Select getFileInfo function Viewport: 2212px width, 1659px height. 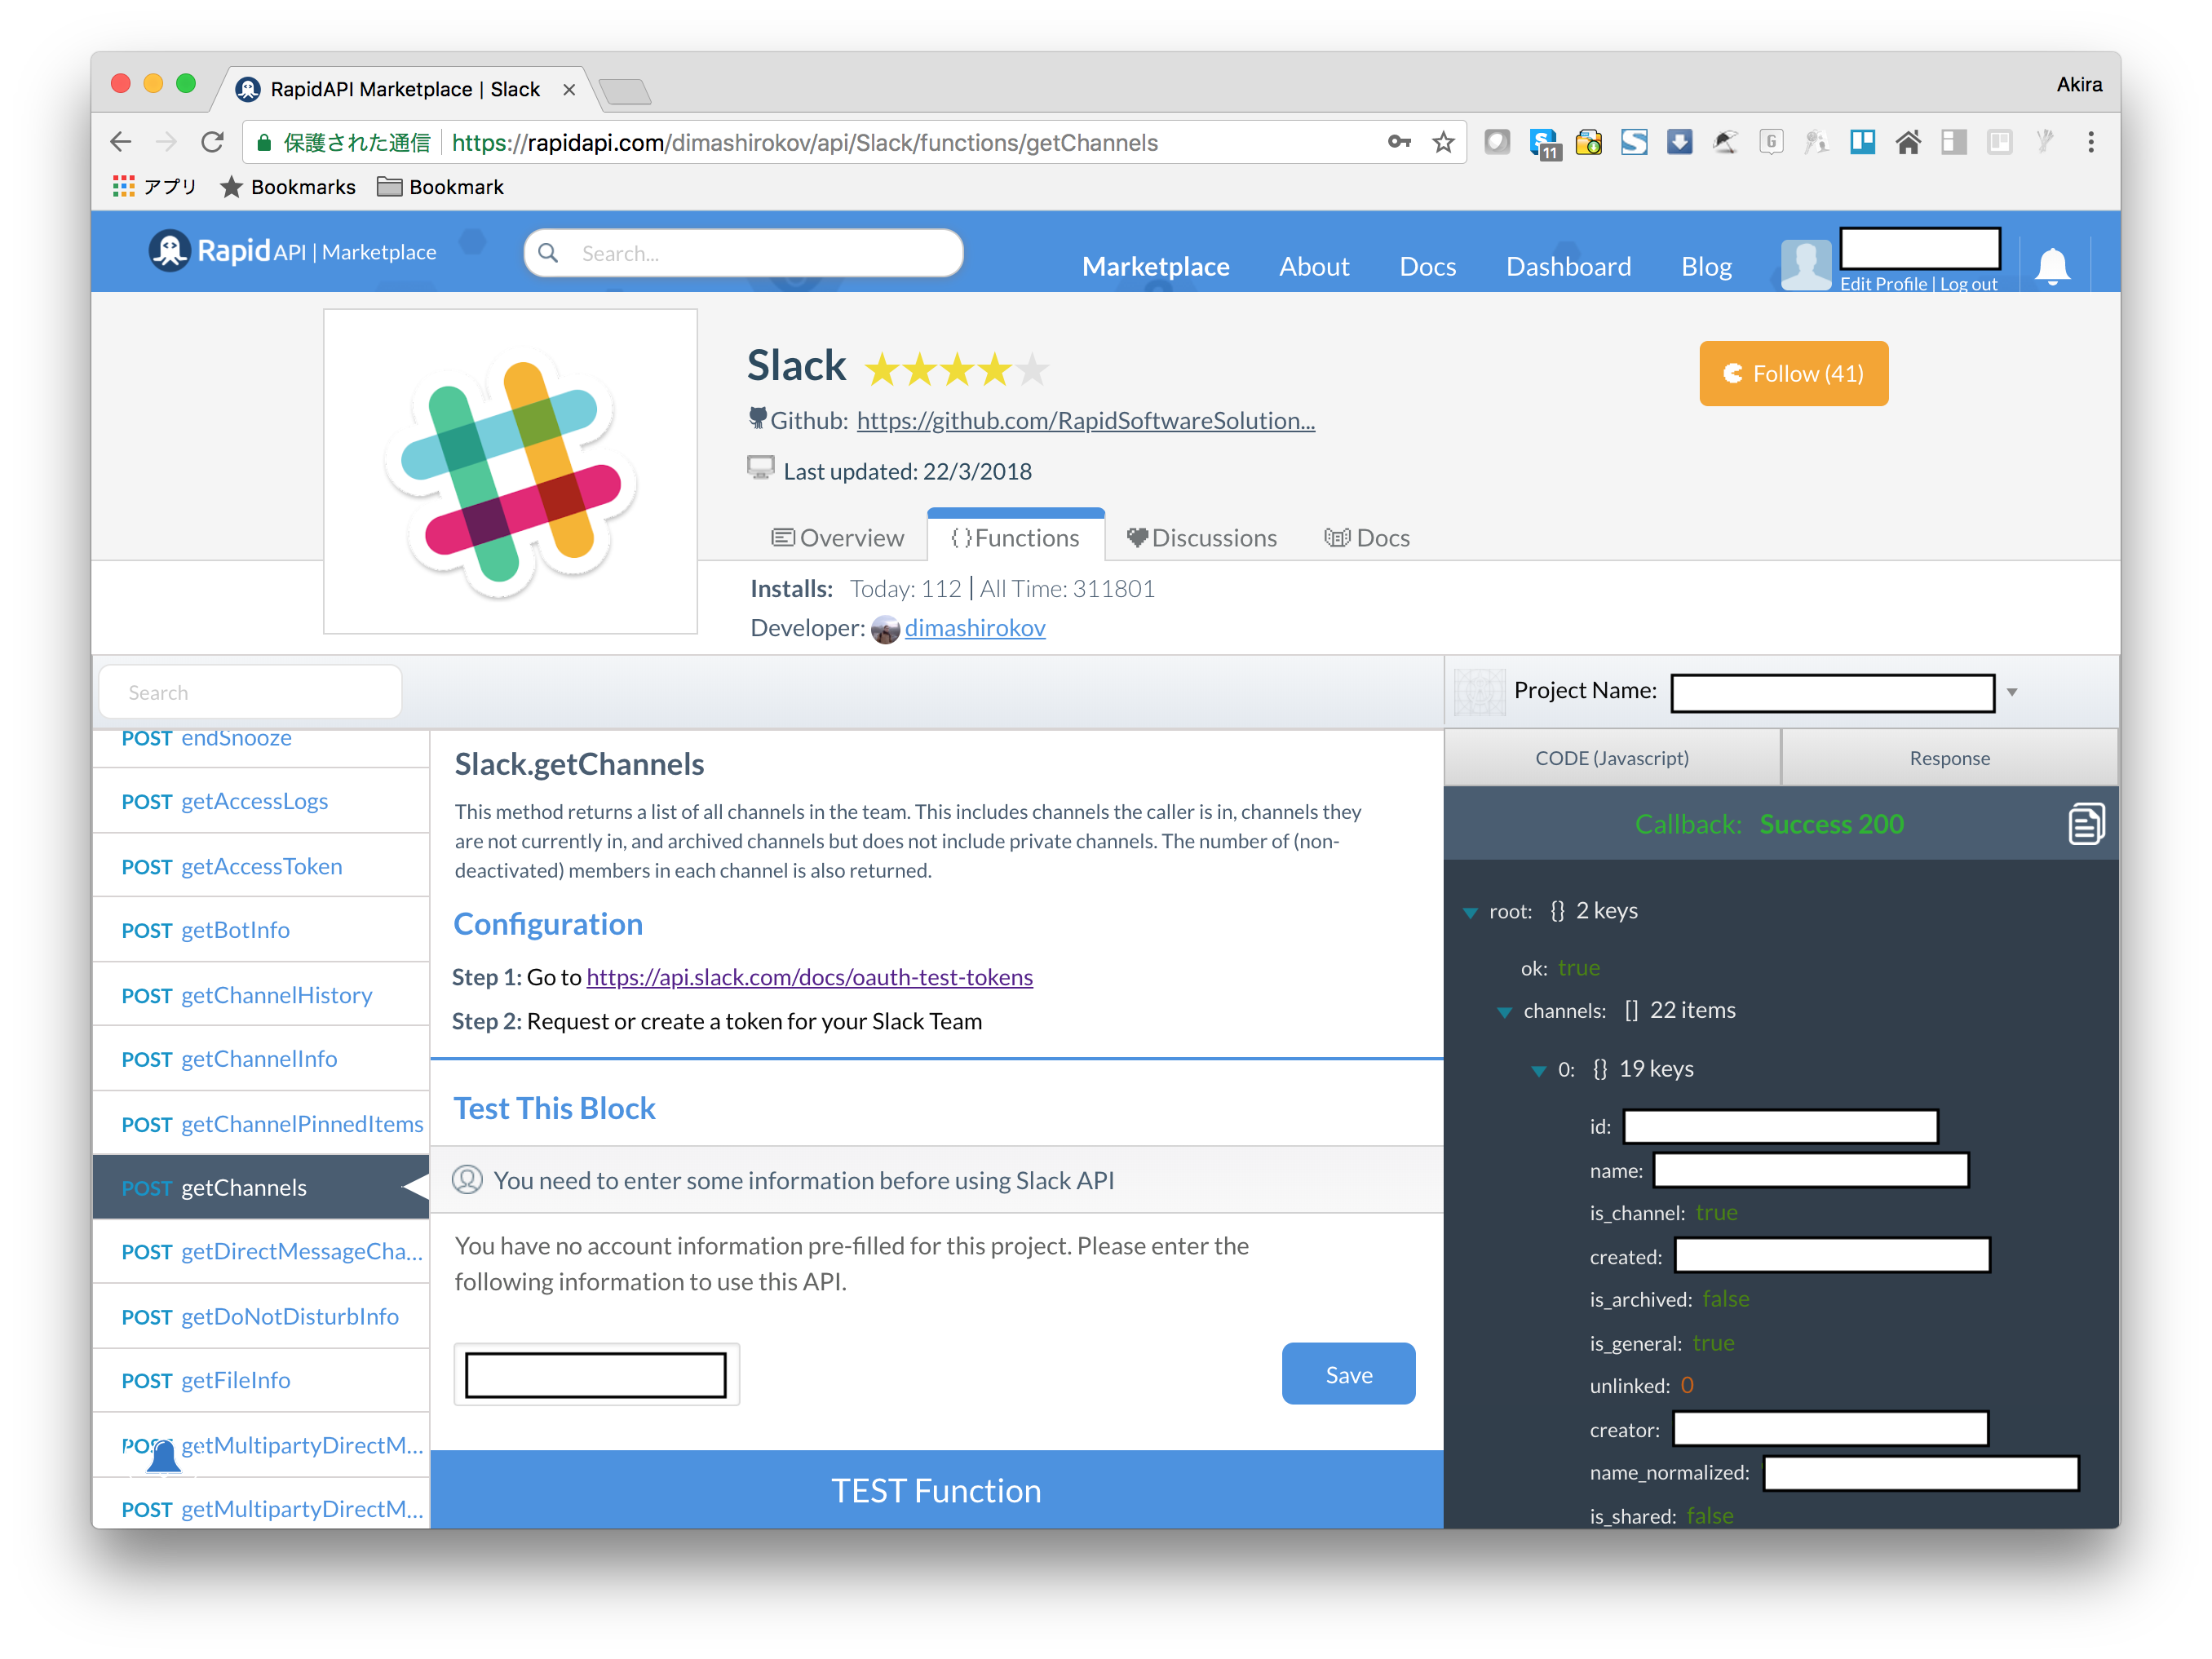pyautogui.click(x=261, y=1380)
